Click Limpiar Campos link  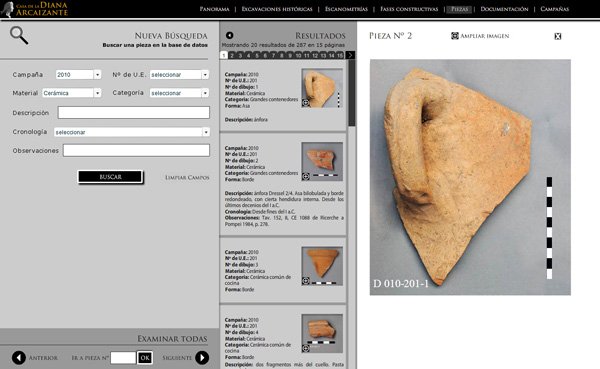pos(187,178)
